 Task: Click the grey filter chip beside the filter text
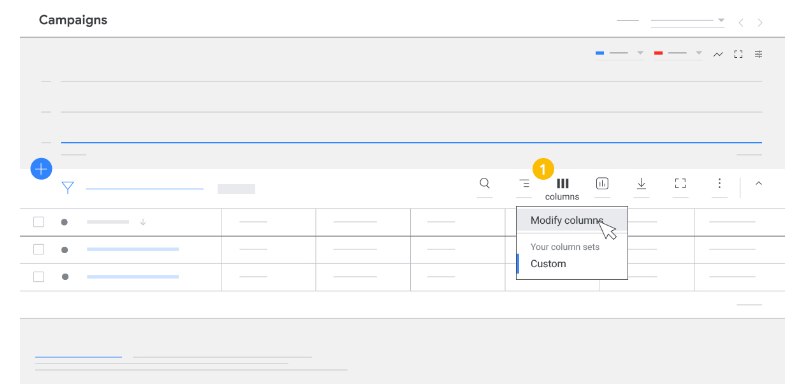point(236,189)
